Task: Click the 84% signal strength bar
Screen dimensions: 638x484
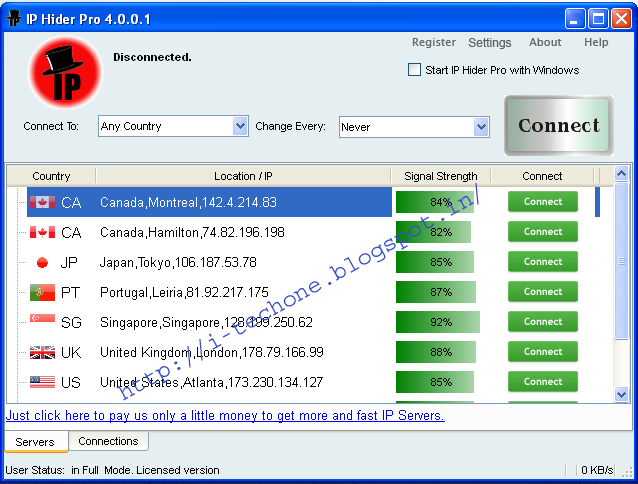Action: (x=435, y=202)
